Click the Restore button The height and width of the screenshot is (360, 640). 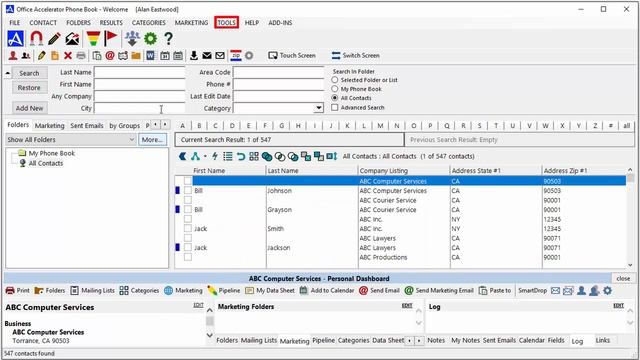(29, 88)
